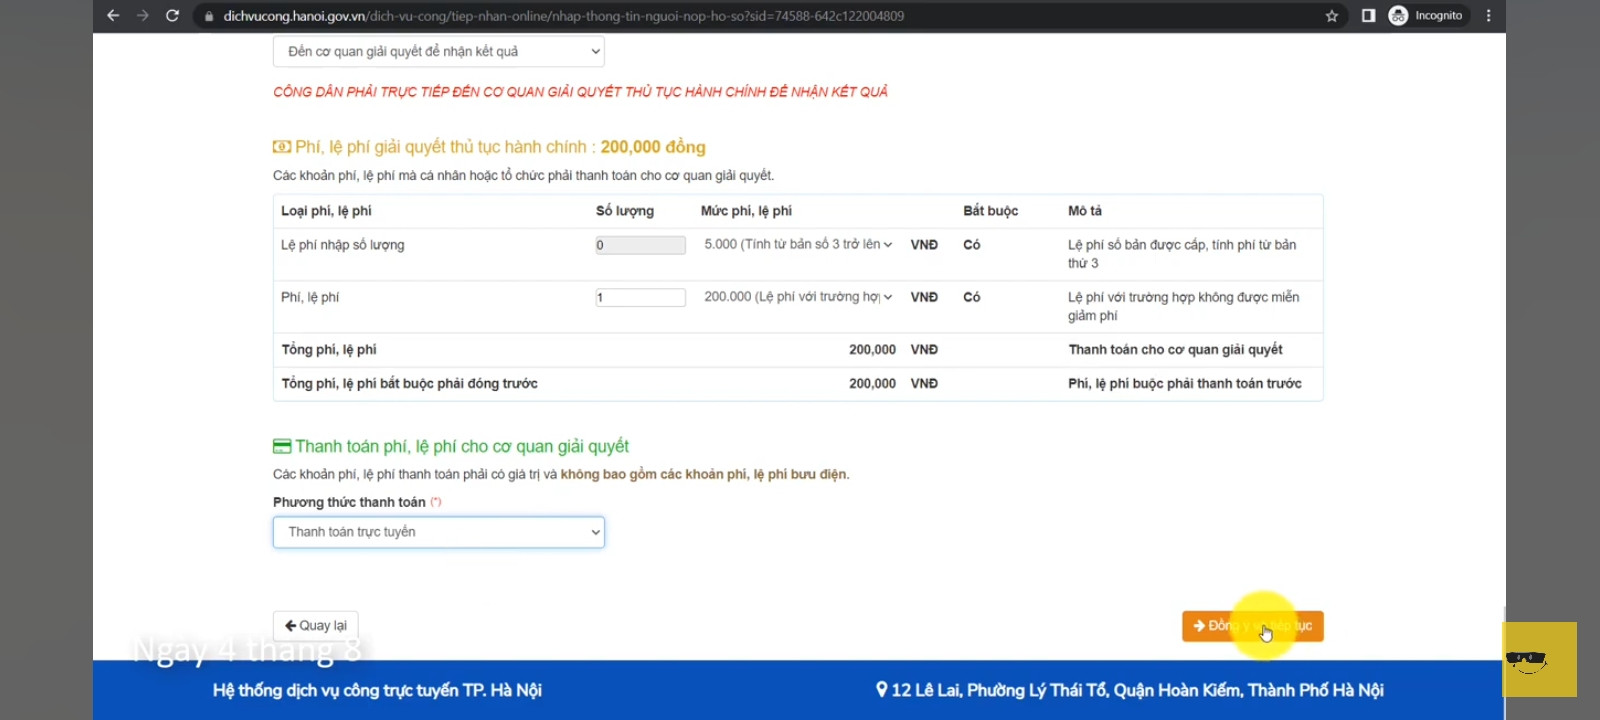Click the Số lượng column header
1600x720 pixels.
pos(625,211)
